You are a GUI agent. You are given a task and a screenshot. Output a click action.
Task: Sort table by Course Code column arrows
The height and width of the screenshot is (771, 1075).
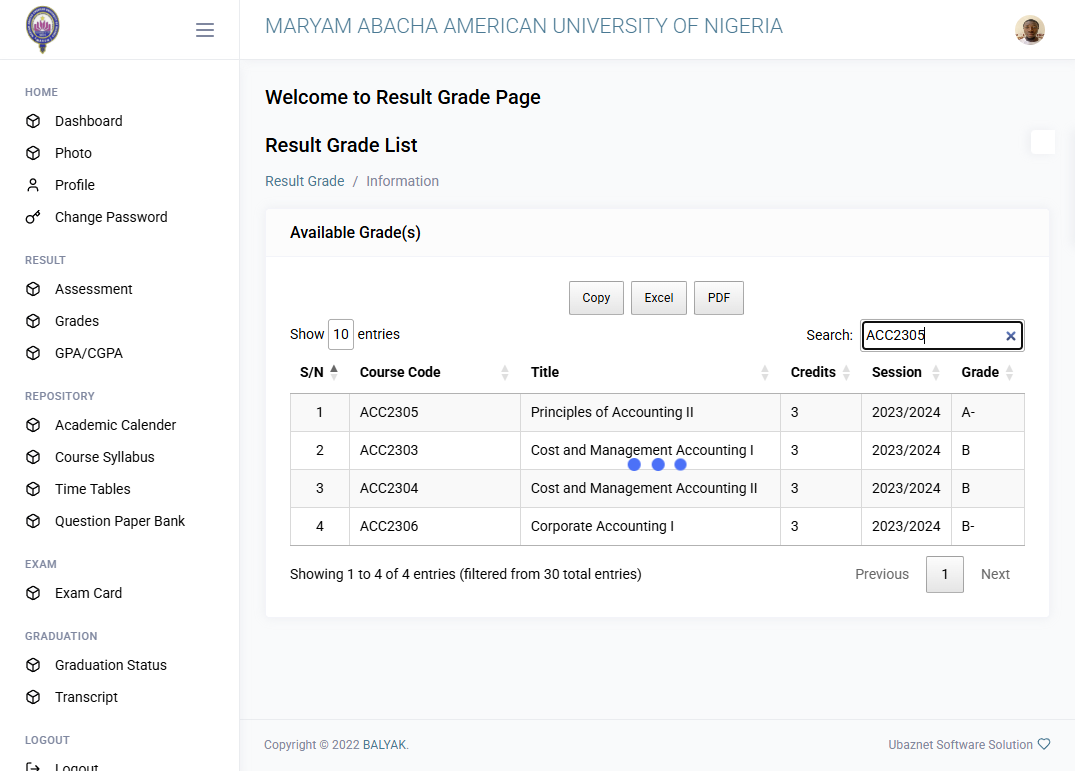[x=505, y=372]
